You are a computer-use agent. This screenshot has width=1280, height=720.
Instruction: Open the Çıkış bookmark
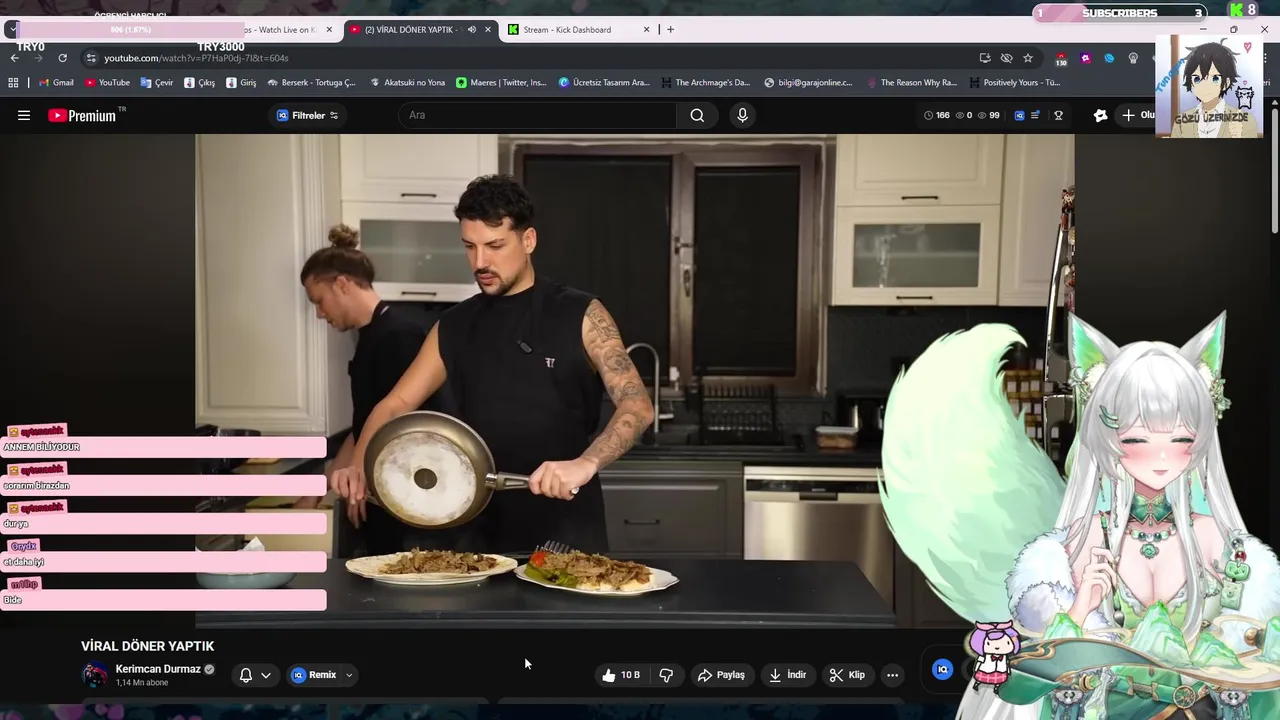tap(199, 83)
